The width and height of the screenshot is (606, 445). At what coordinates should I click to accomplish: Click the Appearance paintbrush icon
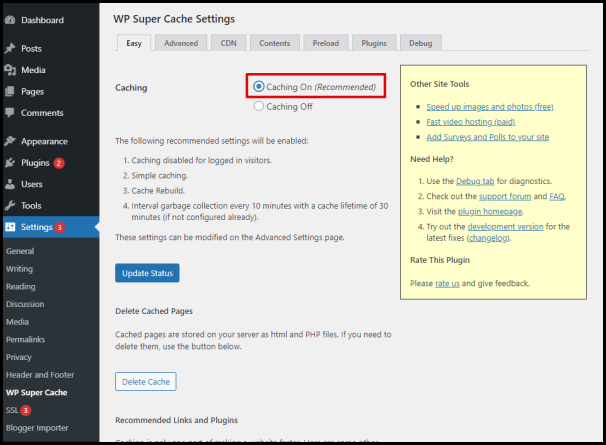click(x=10, y=141)
